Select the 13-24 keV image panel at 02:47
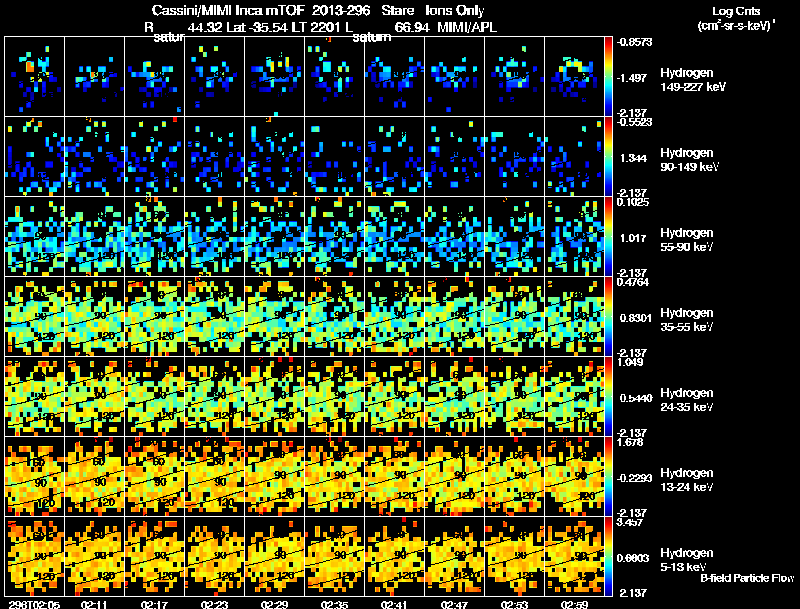This screenshot has height=609, width=800. pos(454,477)
